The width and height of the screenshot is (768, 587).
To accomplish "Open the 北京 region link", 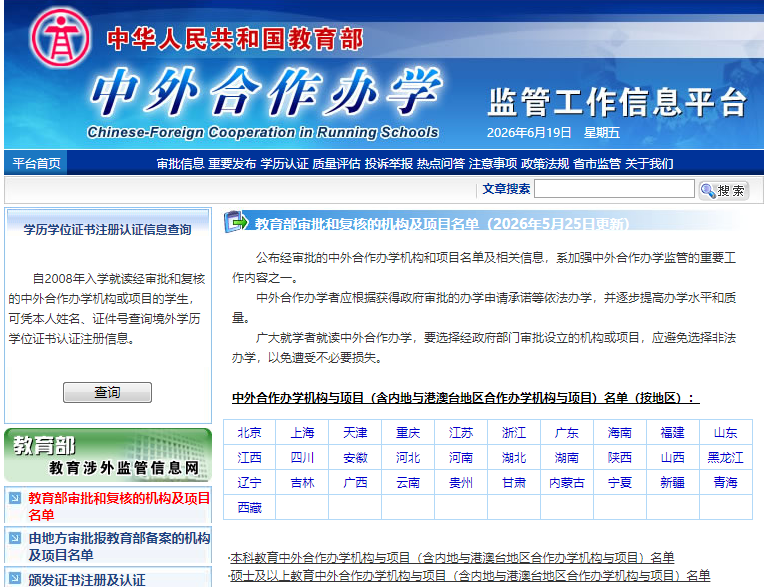I will coord(249,433).
